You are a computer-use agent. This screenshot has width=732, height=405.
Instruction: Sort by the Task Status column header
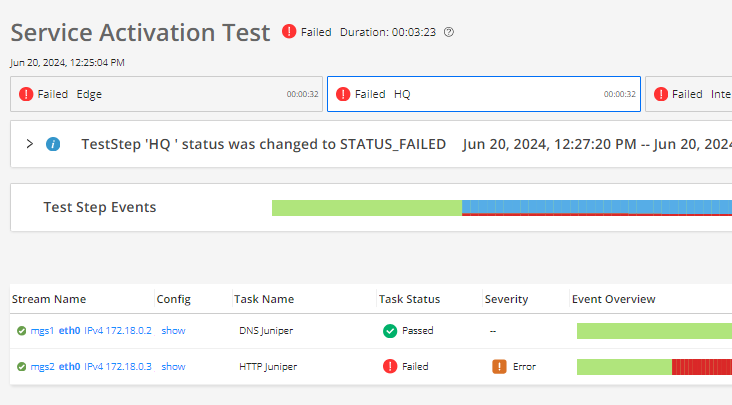(409, 299)
